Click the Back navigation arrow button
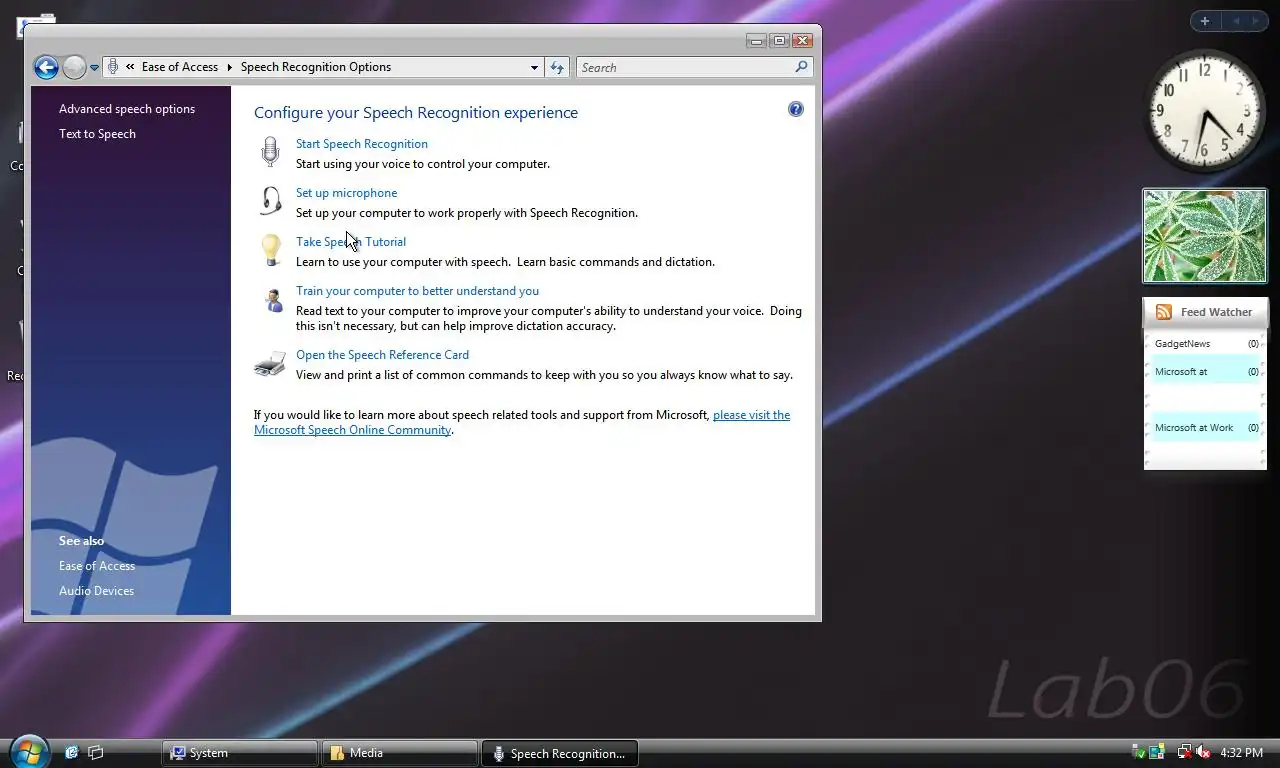1280x768 pixels. [46, 67]
